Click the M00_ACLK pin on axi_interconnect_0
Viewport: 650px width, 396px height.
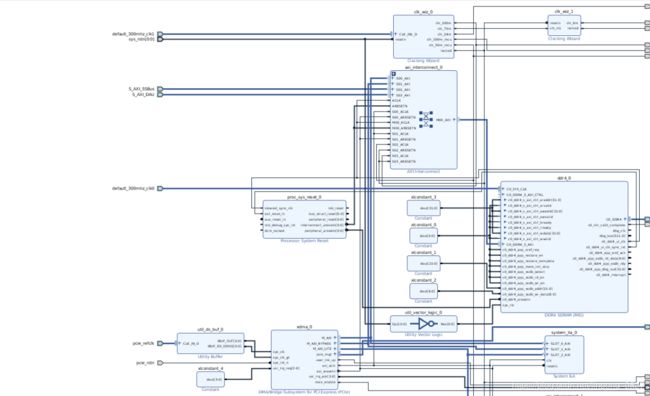click(x=400, y=123)
